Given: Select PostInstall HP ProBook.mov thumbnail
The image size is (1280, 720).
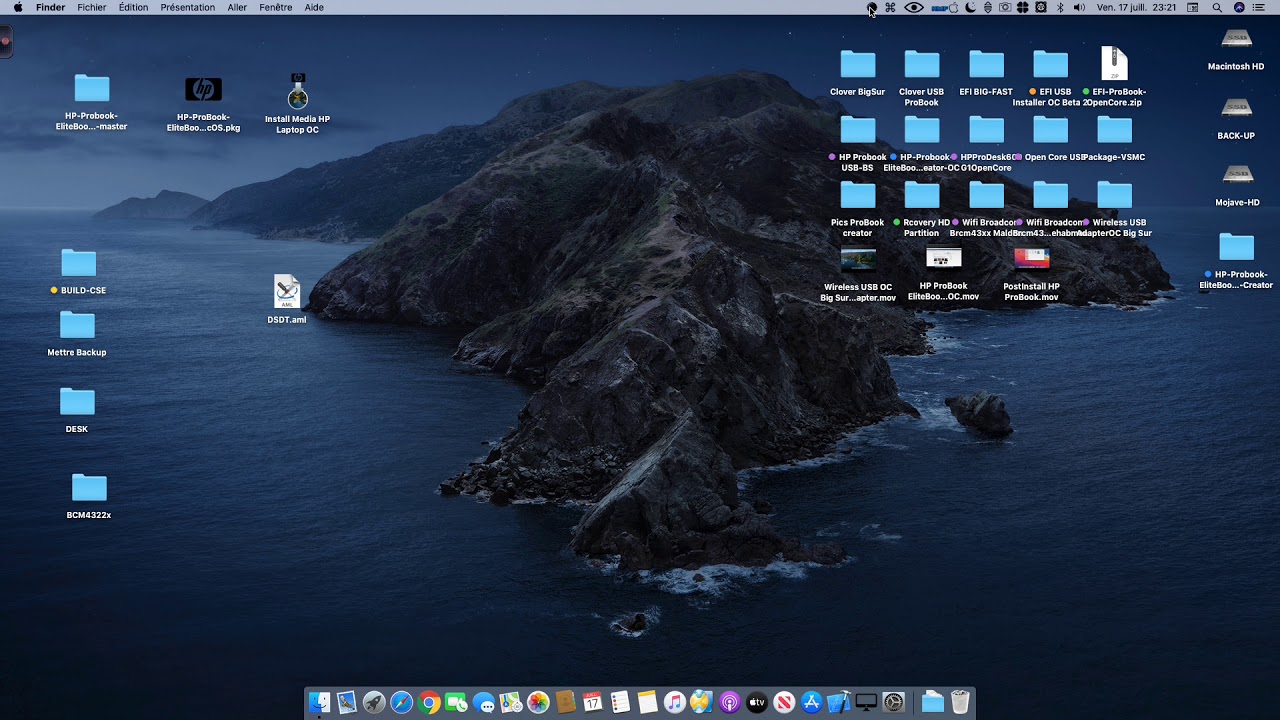Looking at the screenshot, I should tap(1031, 259).
